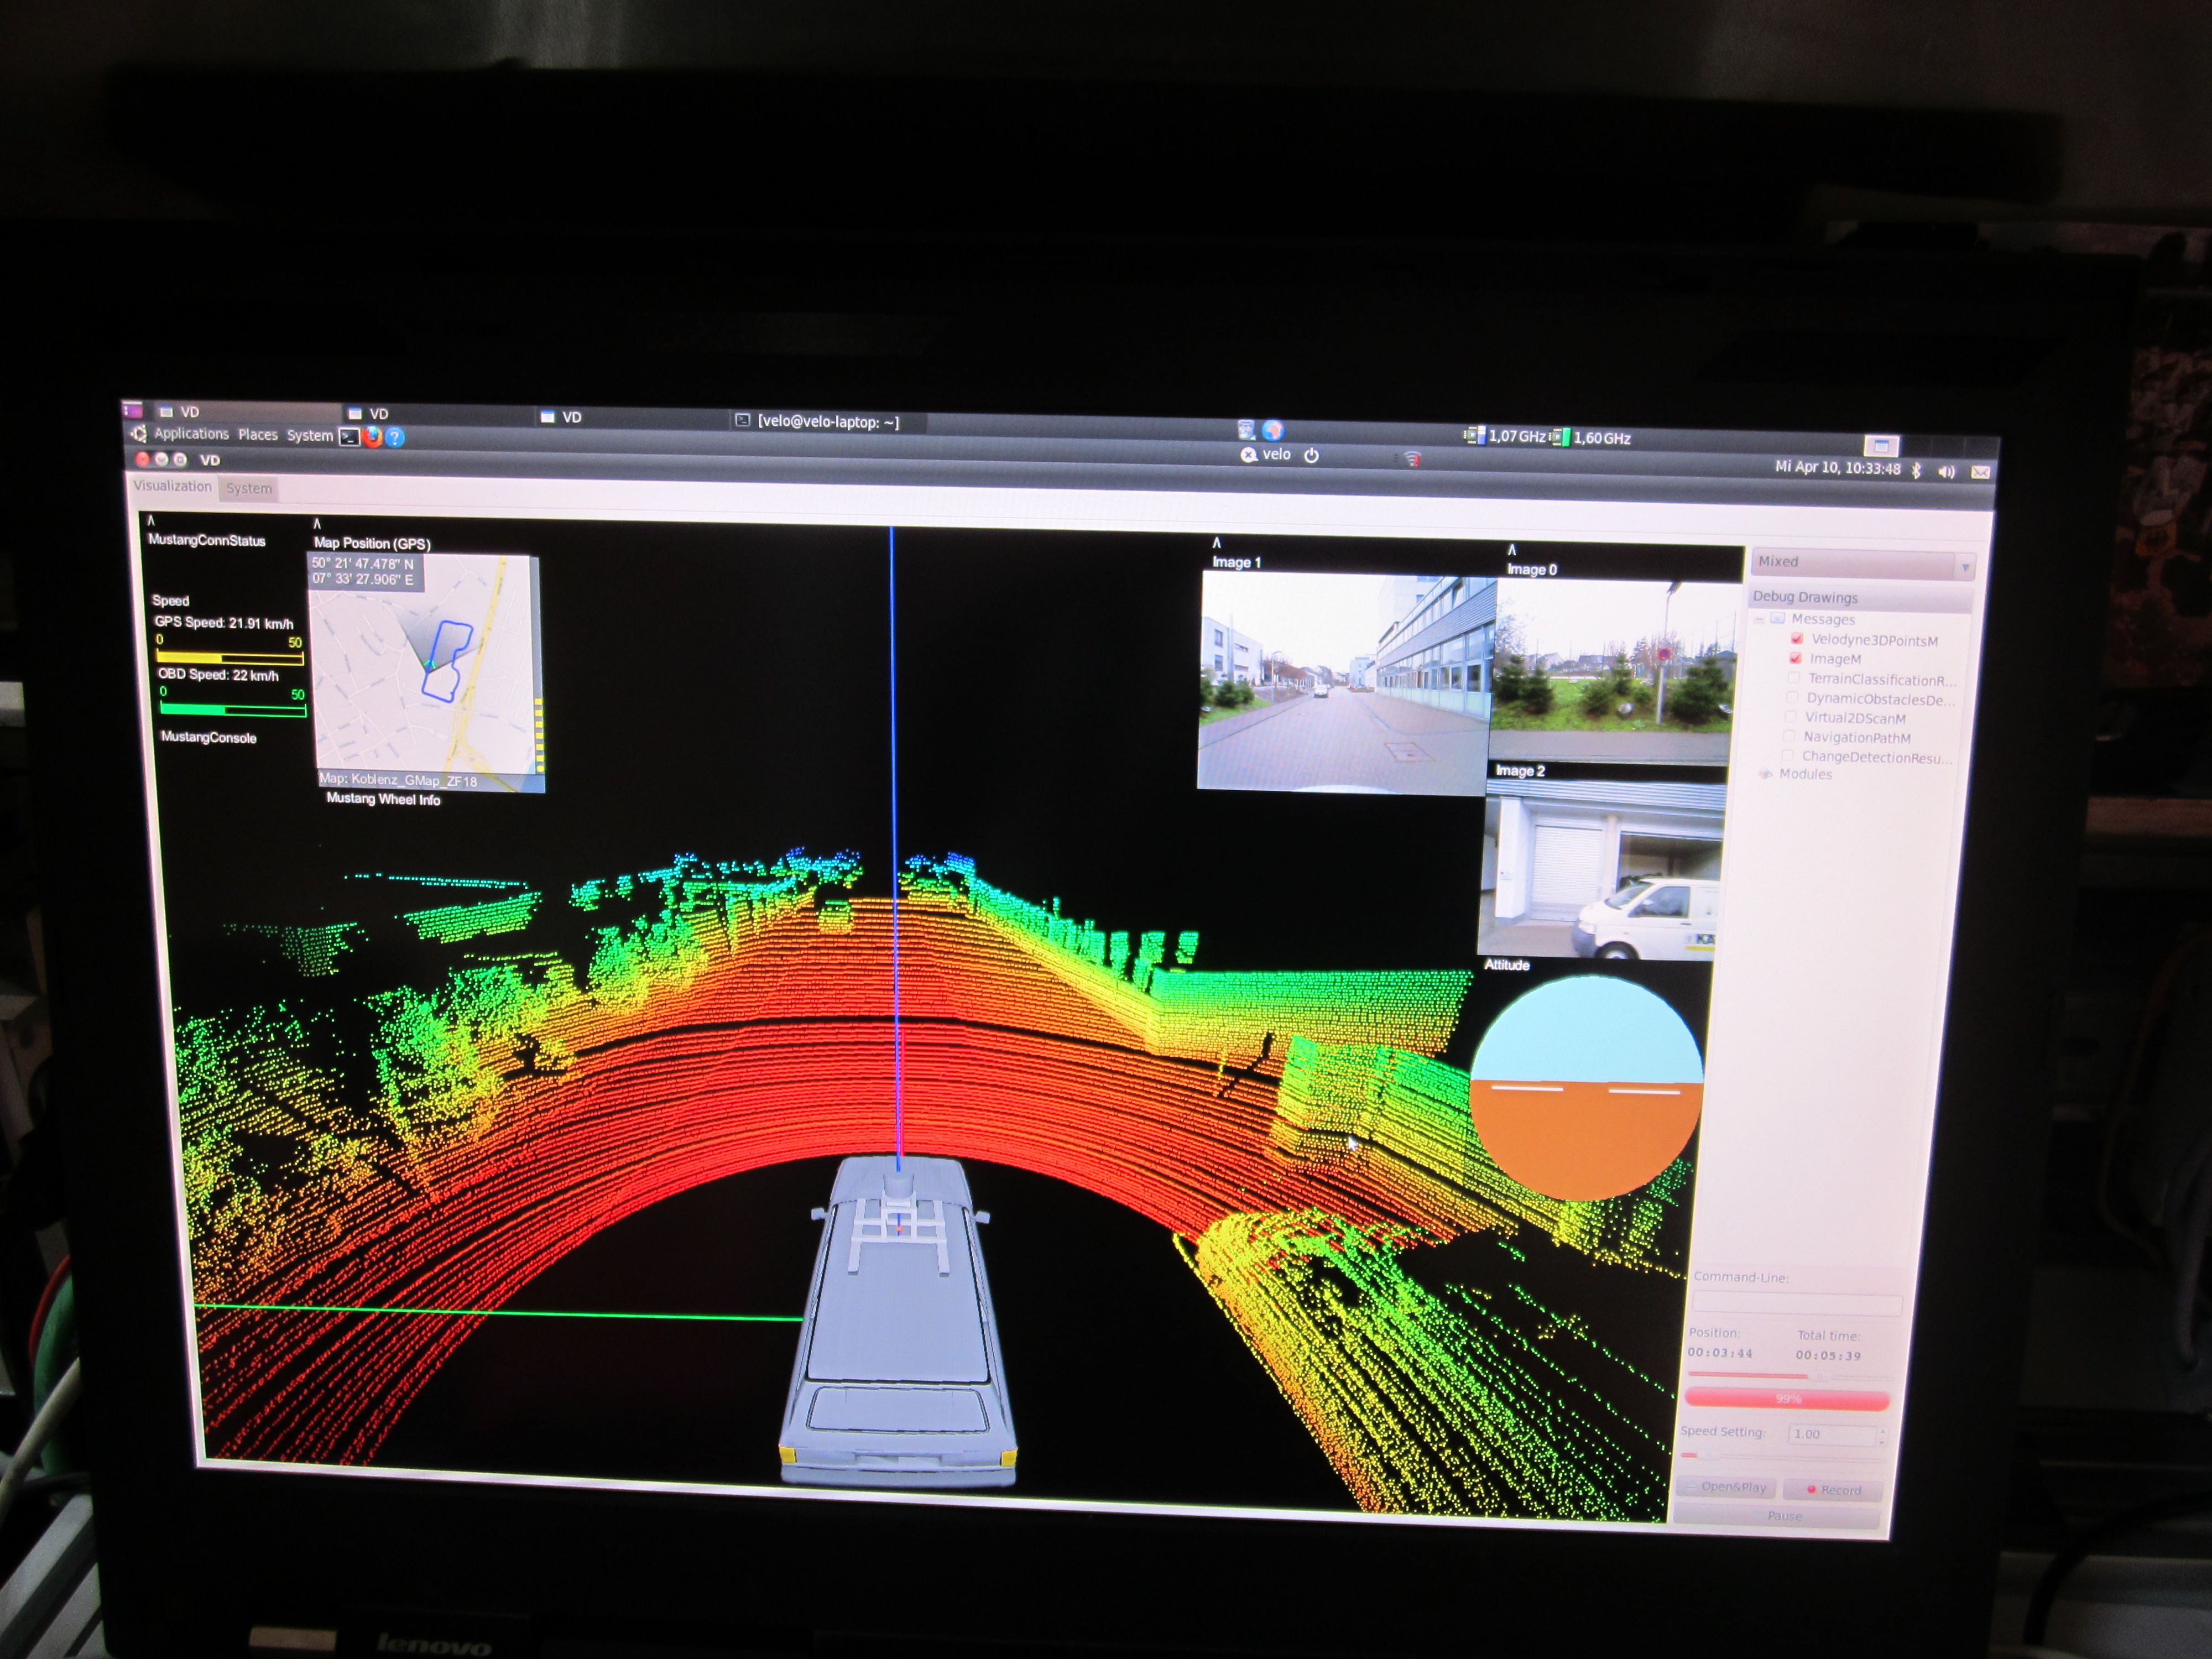This screenshot has height=1659, width=2212.
Task: Open the Bluetooth indicator icon
Action: click(x=1916, y=470)
